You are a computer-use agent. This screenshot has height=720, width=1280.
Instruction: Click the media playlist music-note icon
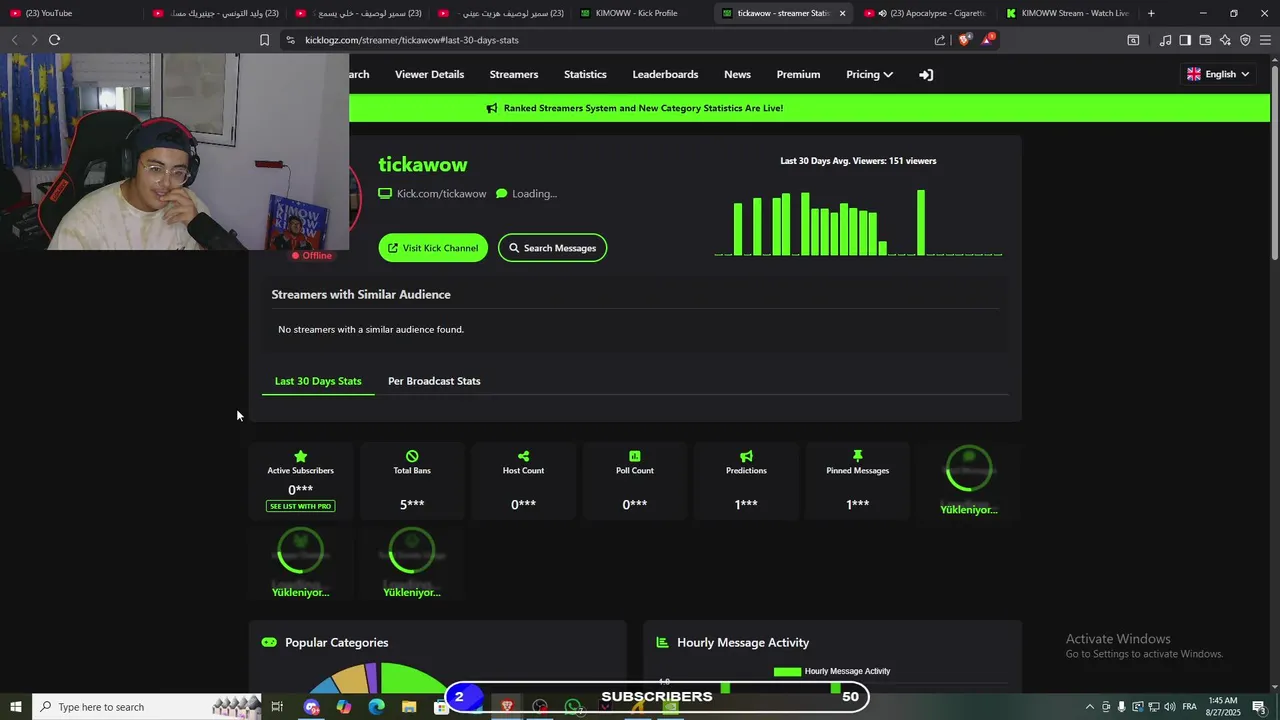click(1165, 40)
